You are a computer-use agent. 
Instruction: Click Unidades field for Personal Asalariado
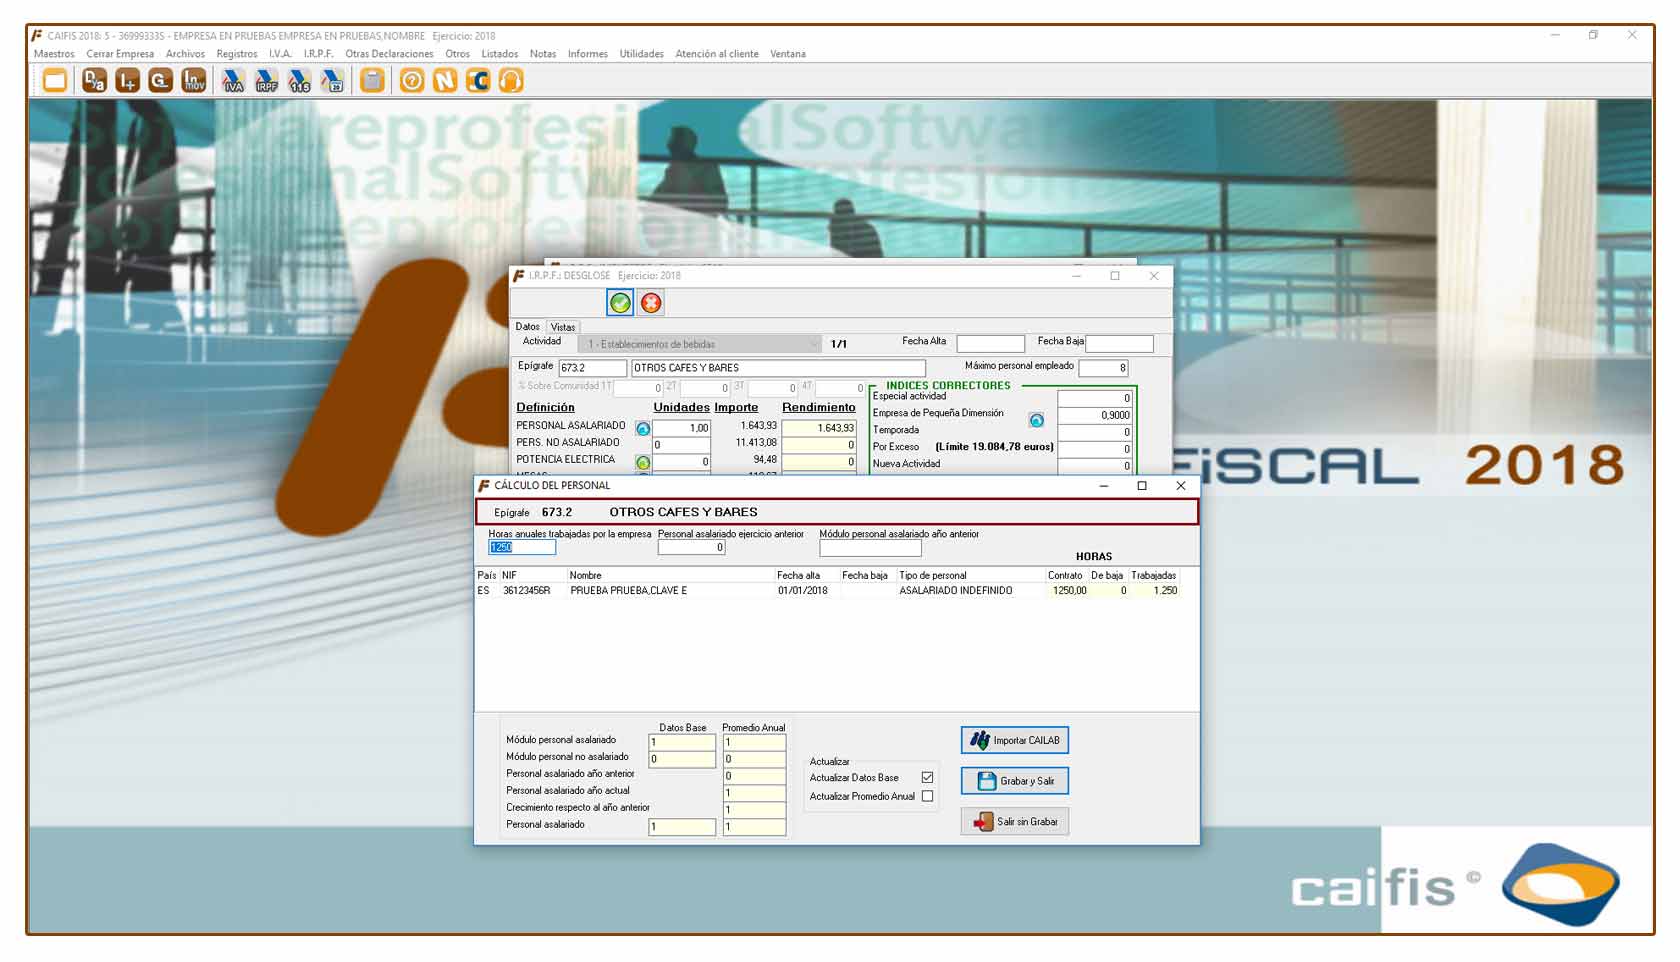click(x=681, y=428)
